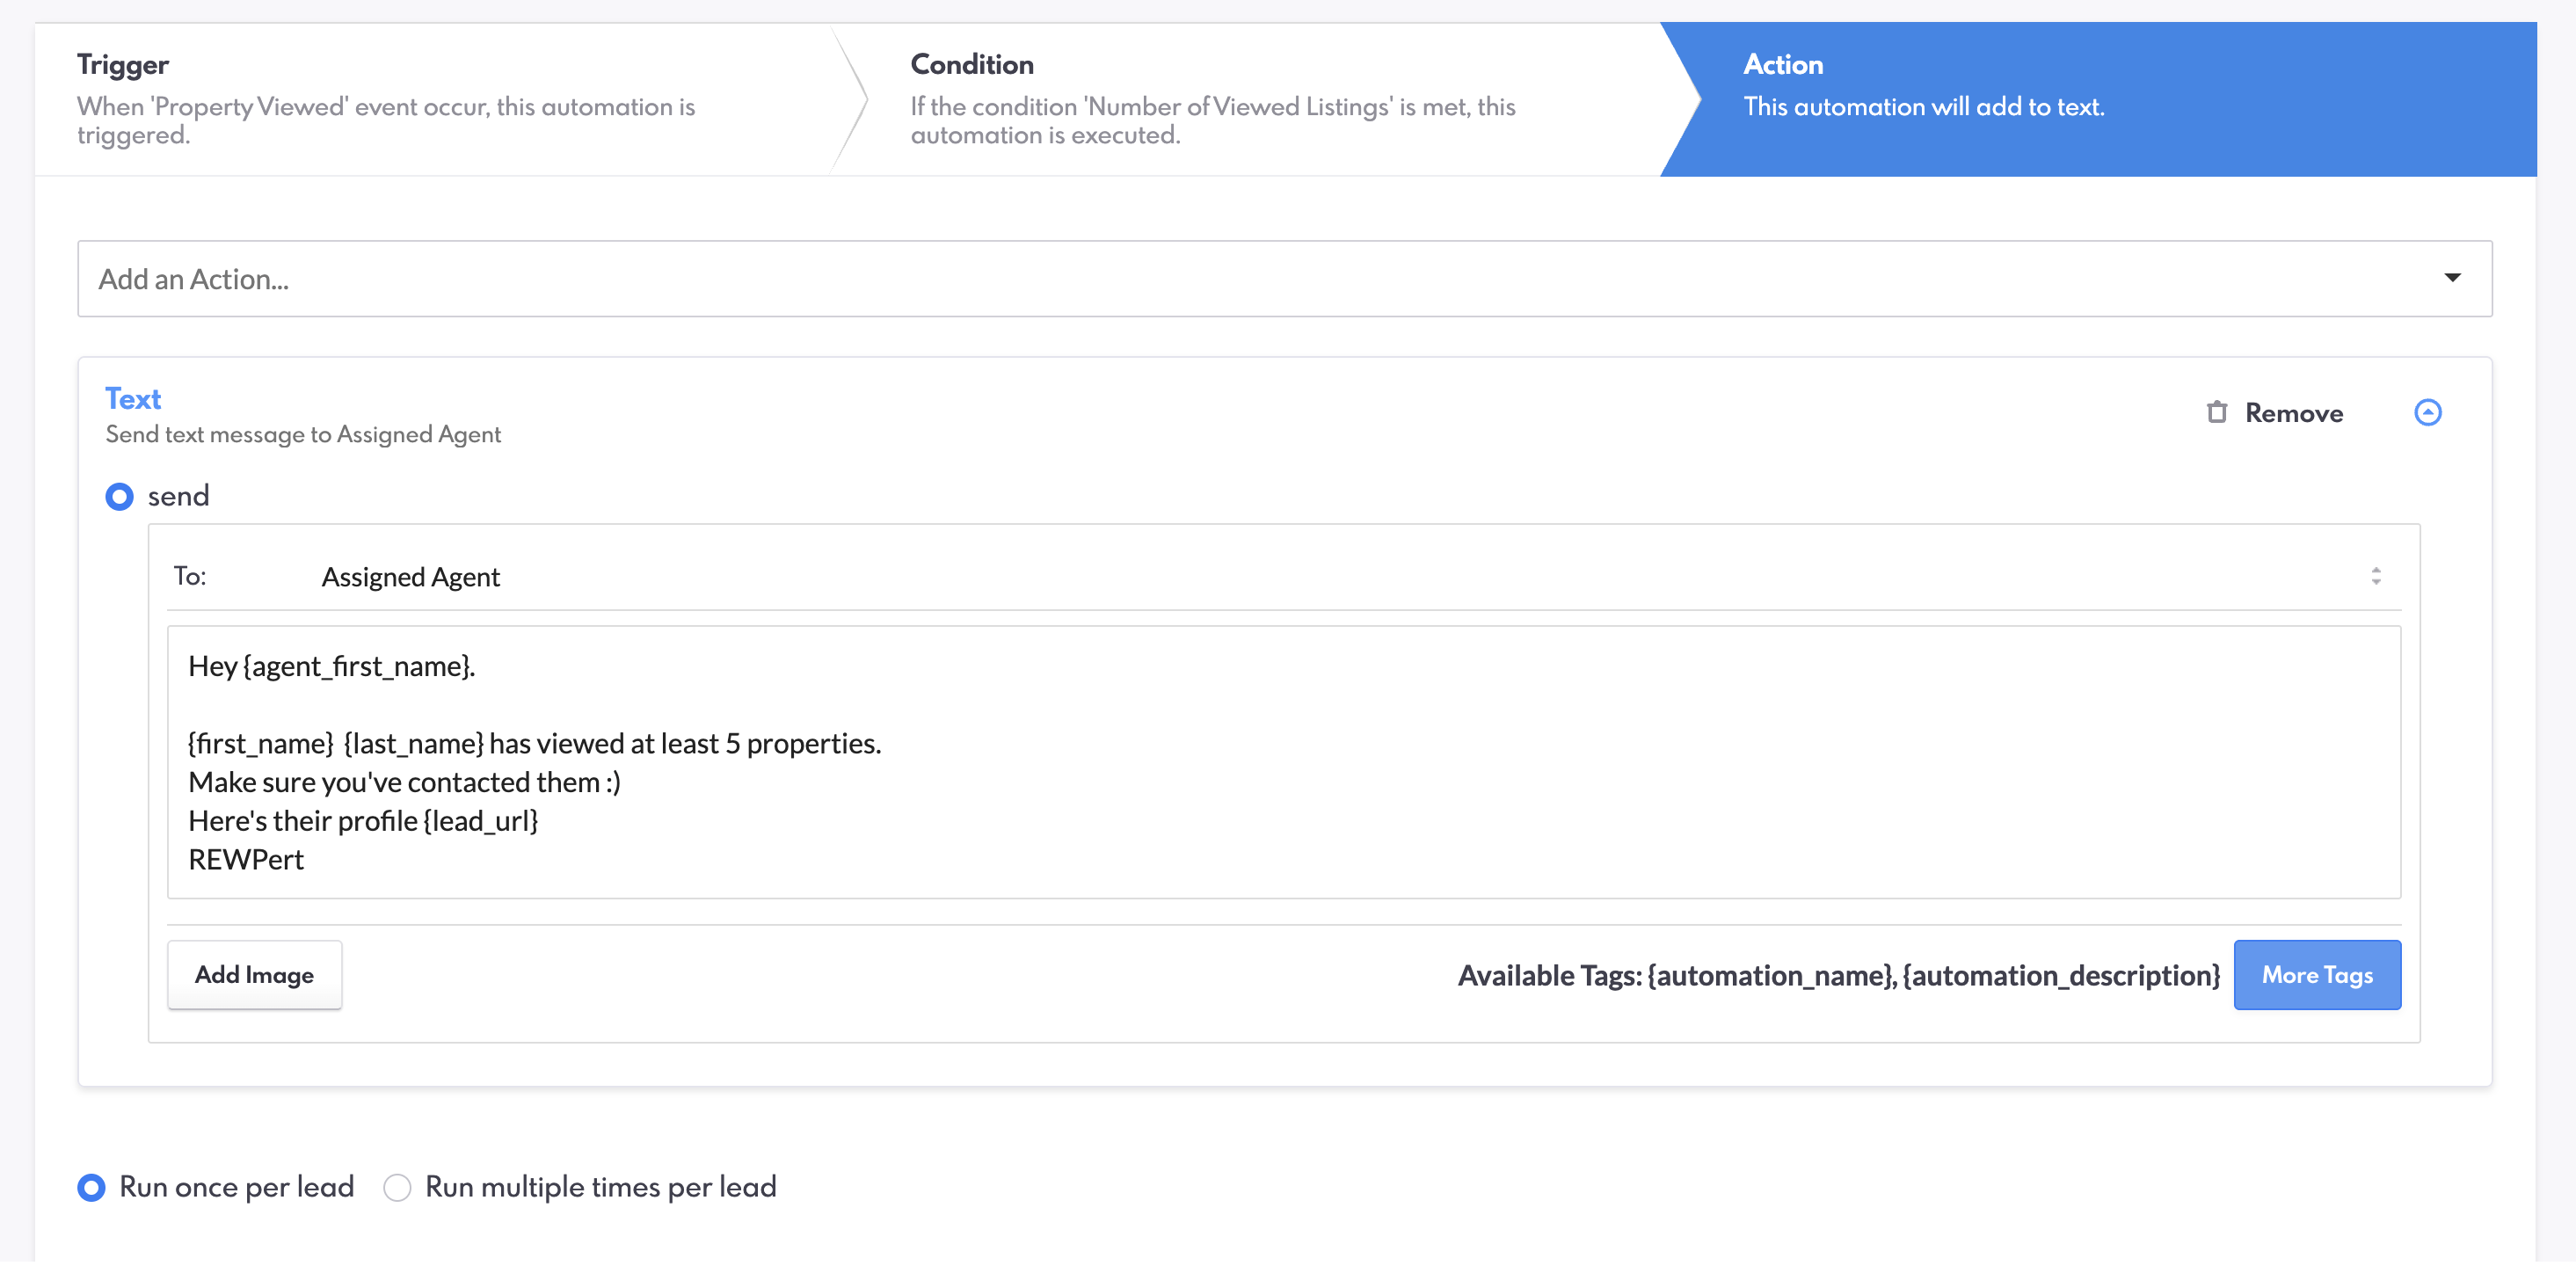Select the Action step tab
Viewport: 2576px width, 1266px height.
click(2100, 99)
